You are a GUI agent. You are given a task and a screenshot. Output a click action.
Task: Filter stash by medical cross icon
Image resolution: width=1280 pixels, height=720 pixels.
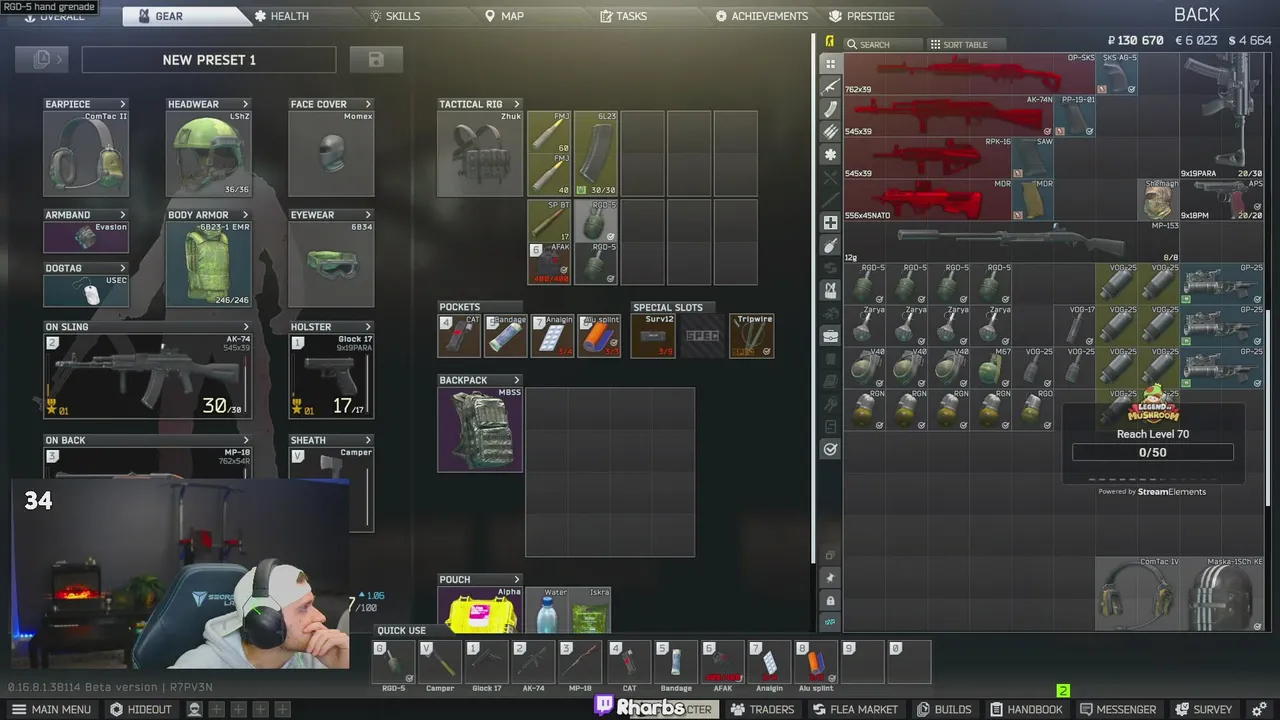830,223
